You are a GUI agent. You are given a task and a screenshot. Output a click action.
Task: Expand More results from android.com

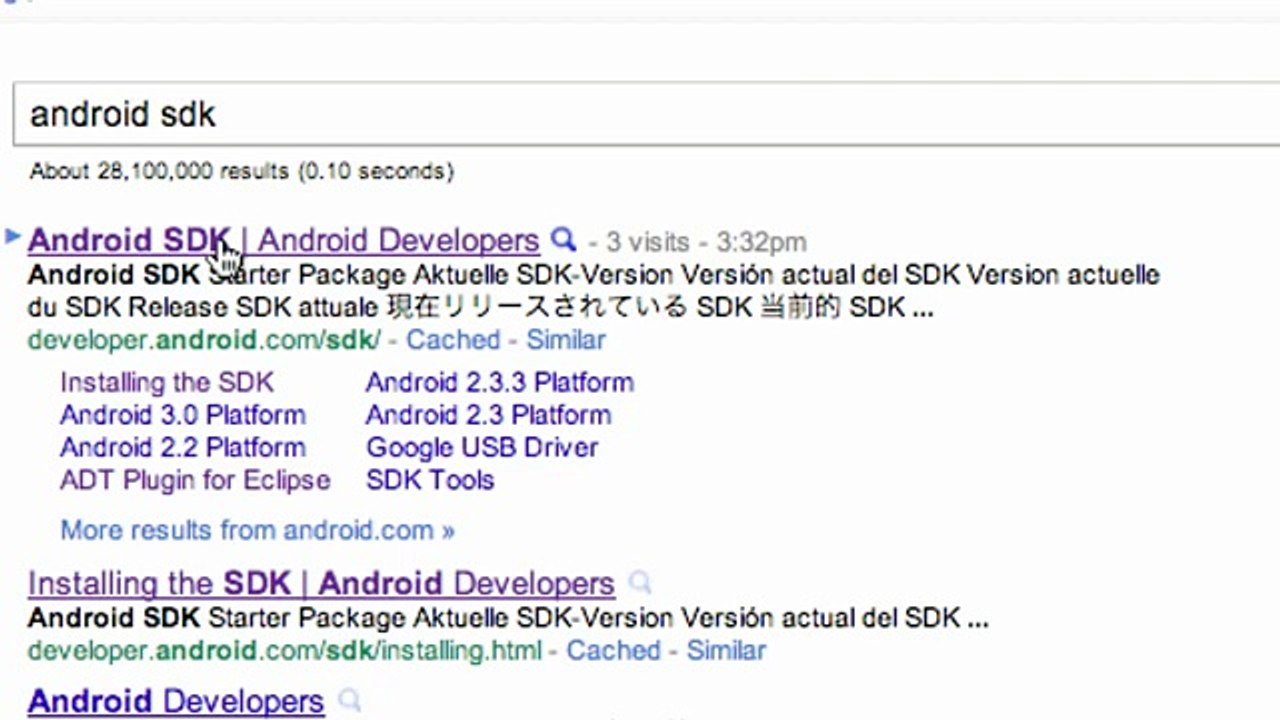(x=257, y=530)
